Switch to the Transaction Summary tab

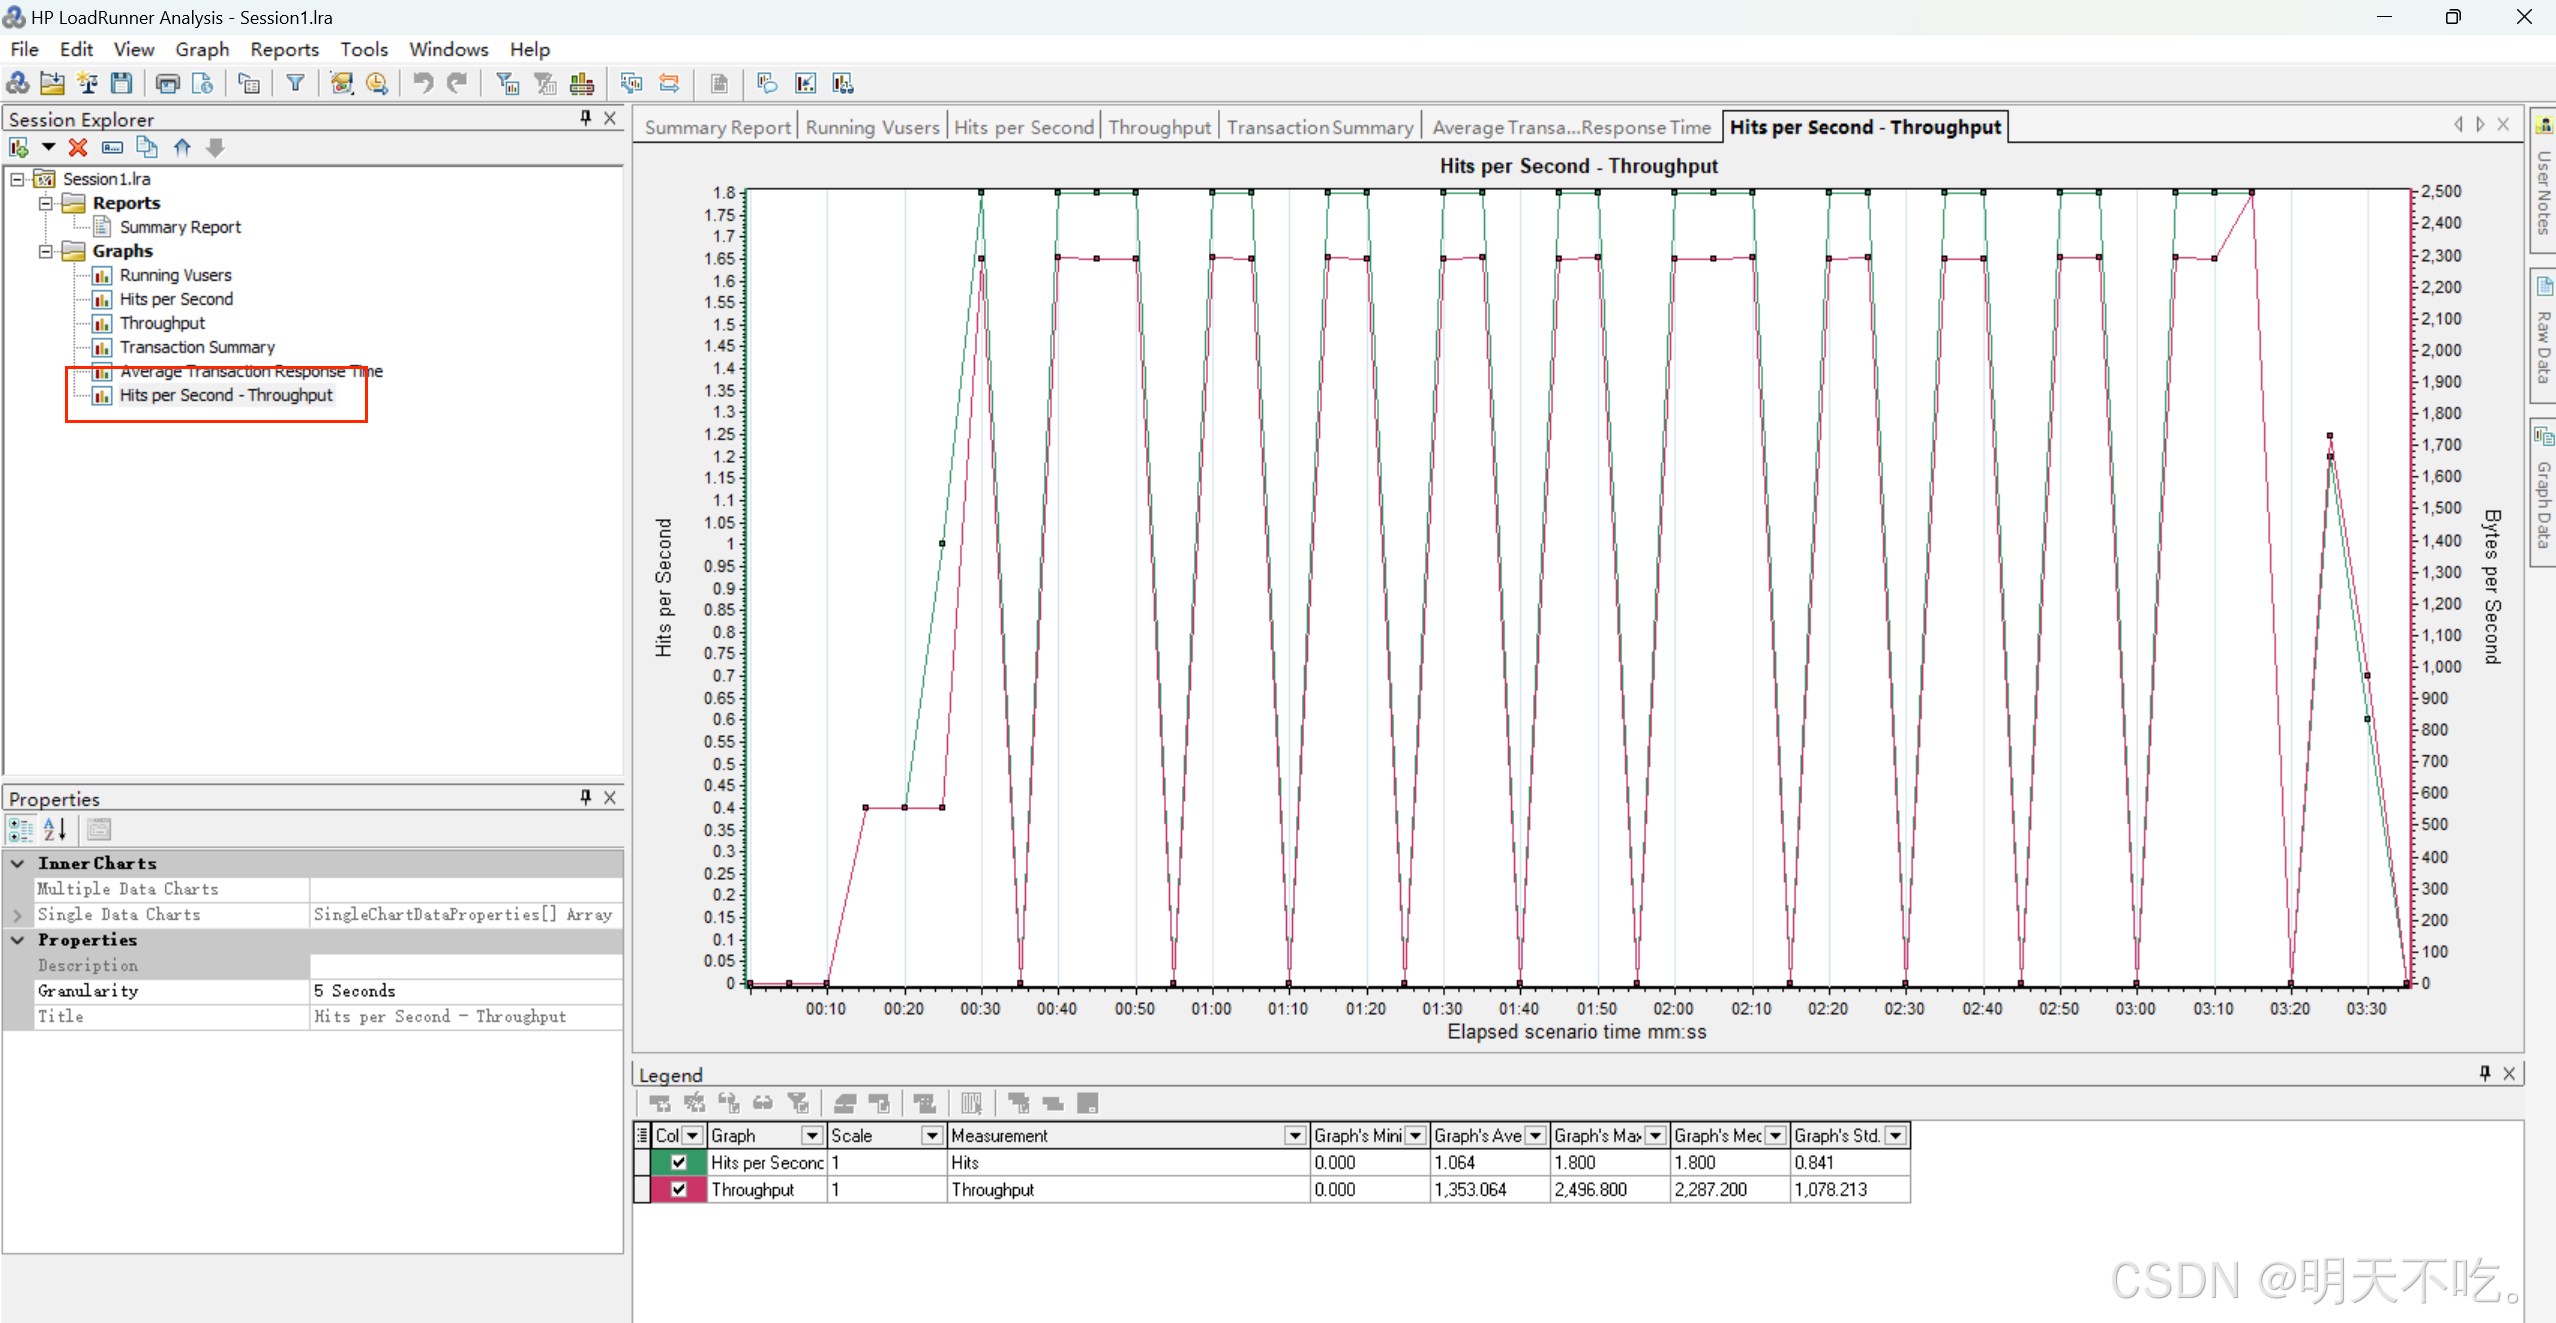(x=1319, y=127)
